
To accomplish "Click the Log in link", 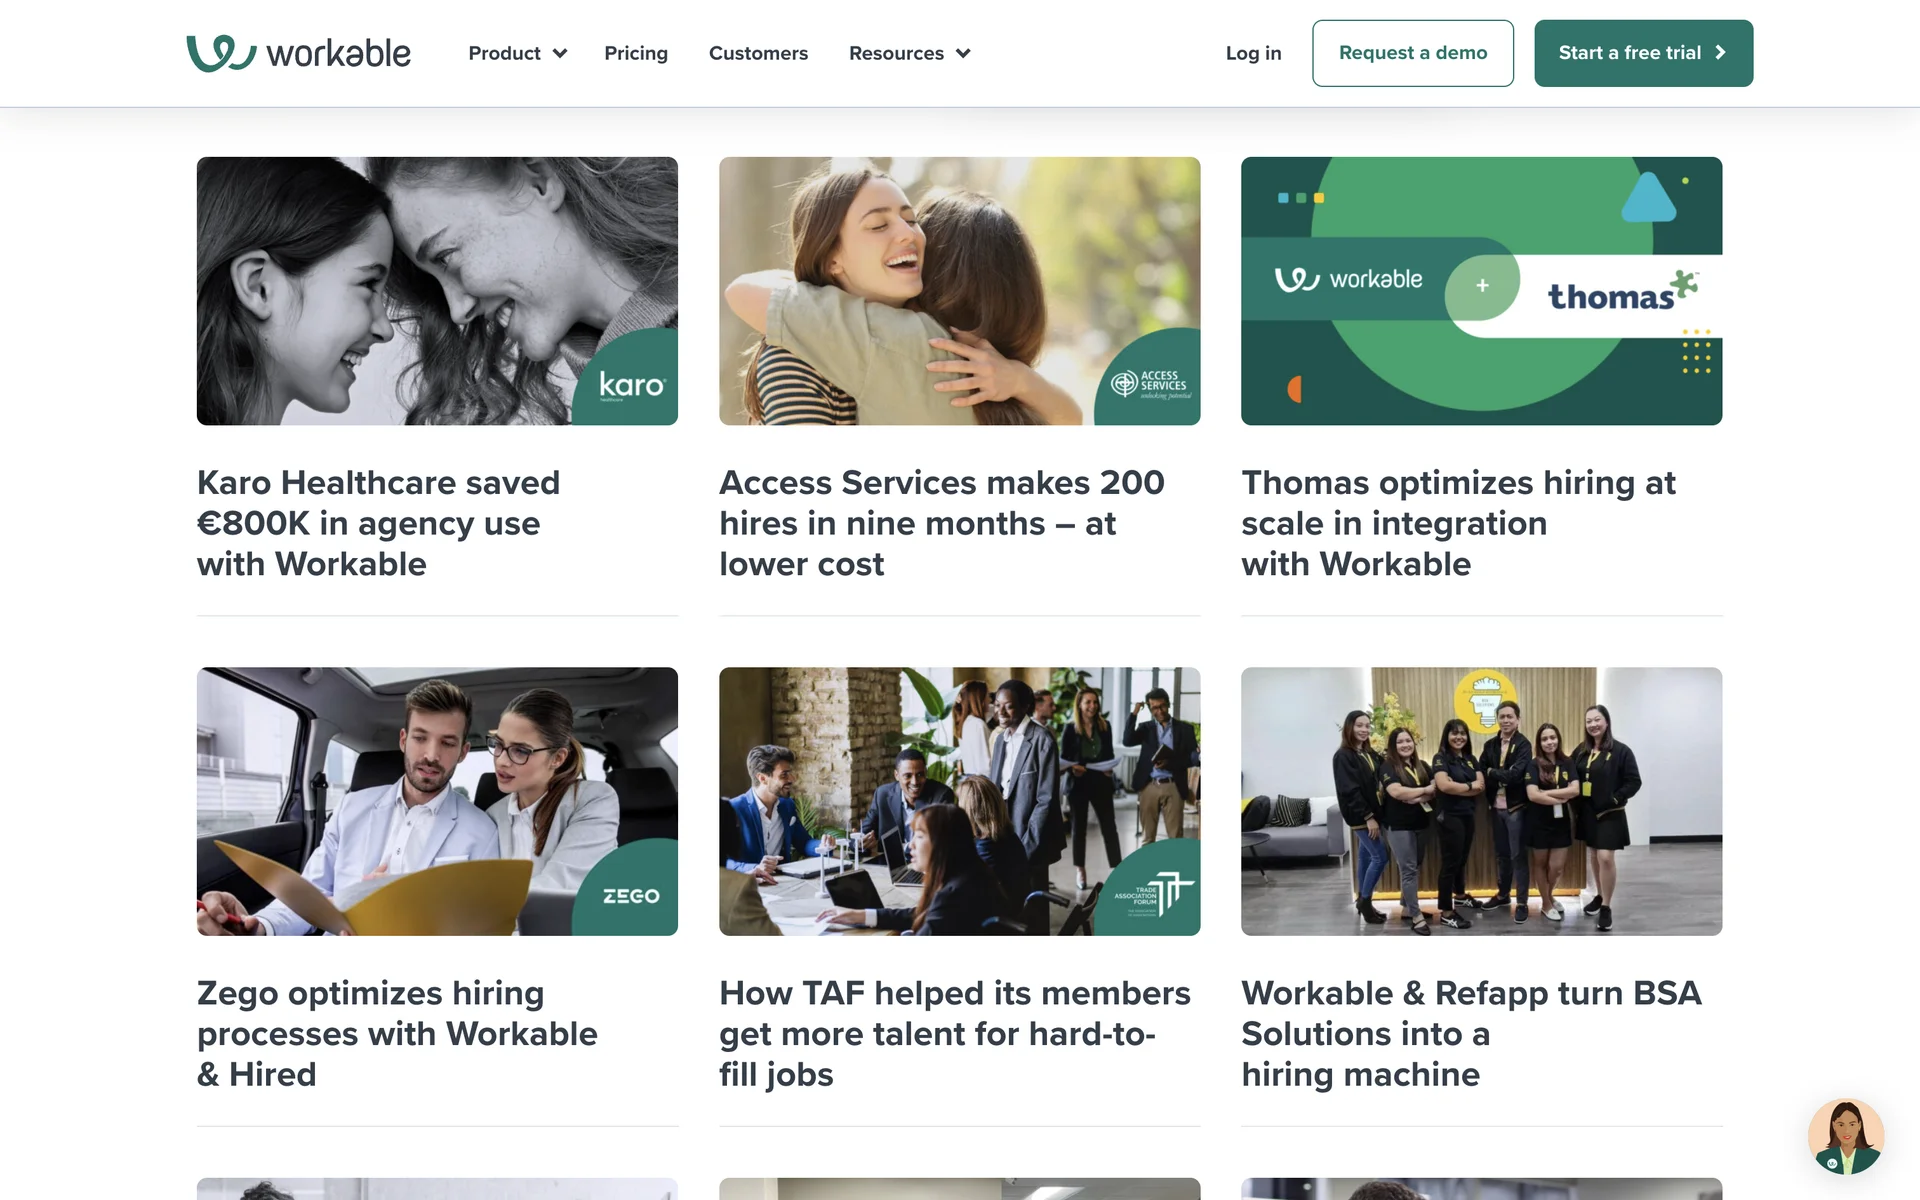I will 1253,53.
